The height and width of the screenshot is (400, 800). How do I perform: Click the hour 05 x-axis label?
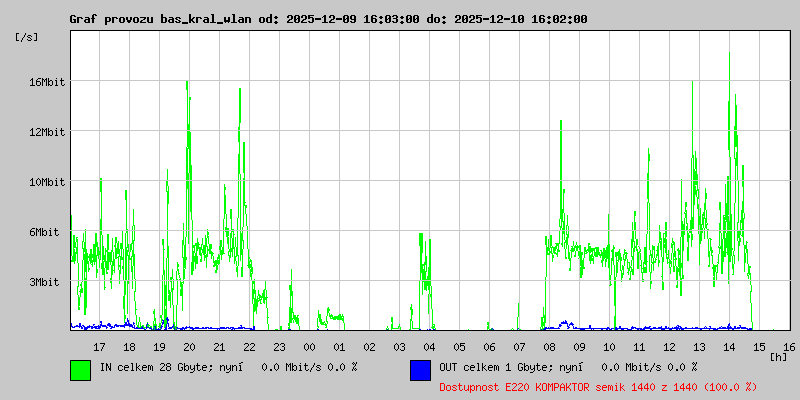[x=459, y=347]
